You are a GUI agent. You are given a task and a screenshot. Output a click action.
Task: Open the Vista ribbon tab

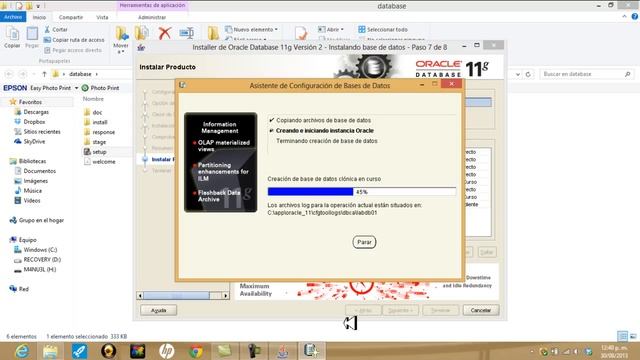click(x=102, y=17)
